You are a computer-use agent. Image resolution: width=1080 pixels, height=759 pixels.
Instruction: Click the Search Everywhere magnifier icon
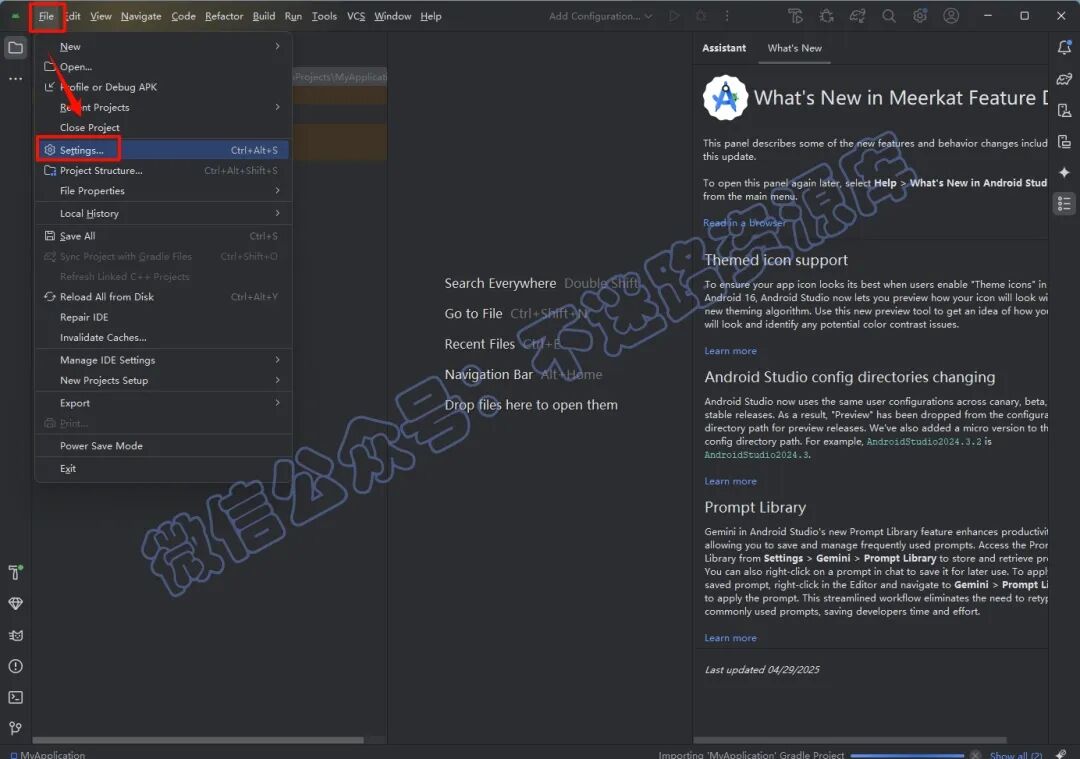[889, 16]
